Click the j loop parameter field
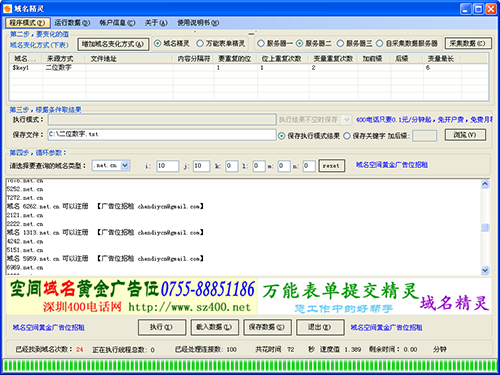This screenshot has height=375, width=500. click(x=201, y=166)
